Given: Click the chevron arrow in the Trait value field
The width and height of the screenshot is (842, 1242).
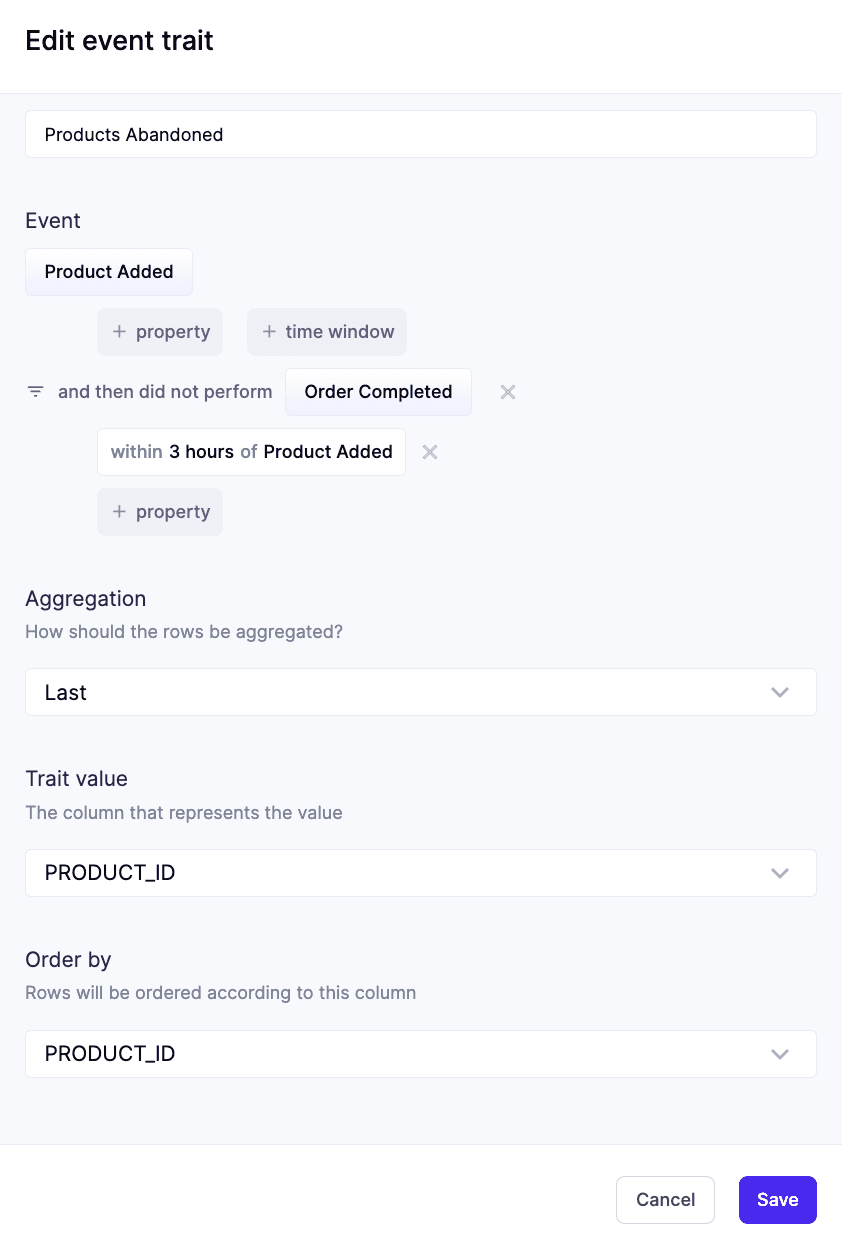Looking at the screenshot, I should click(780, 873).
